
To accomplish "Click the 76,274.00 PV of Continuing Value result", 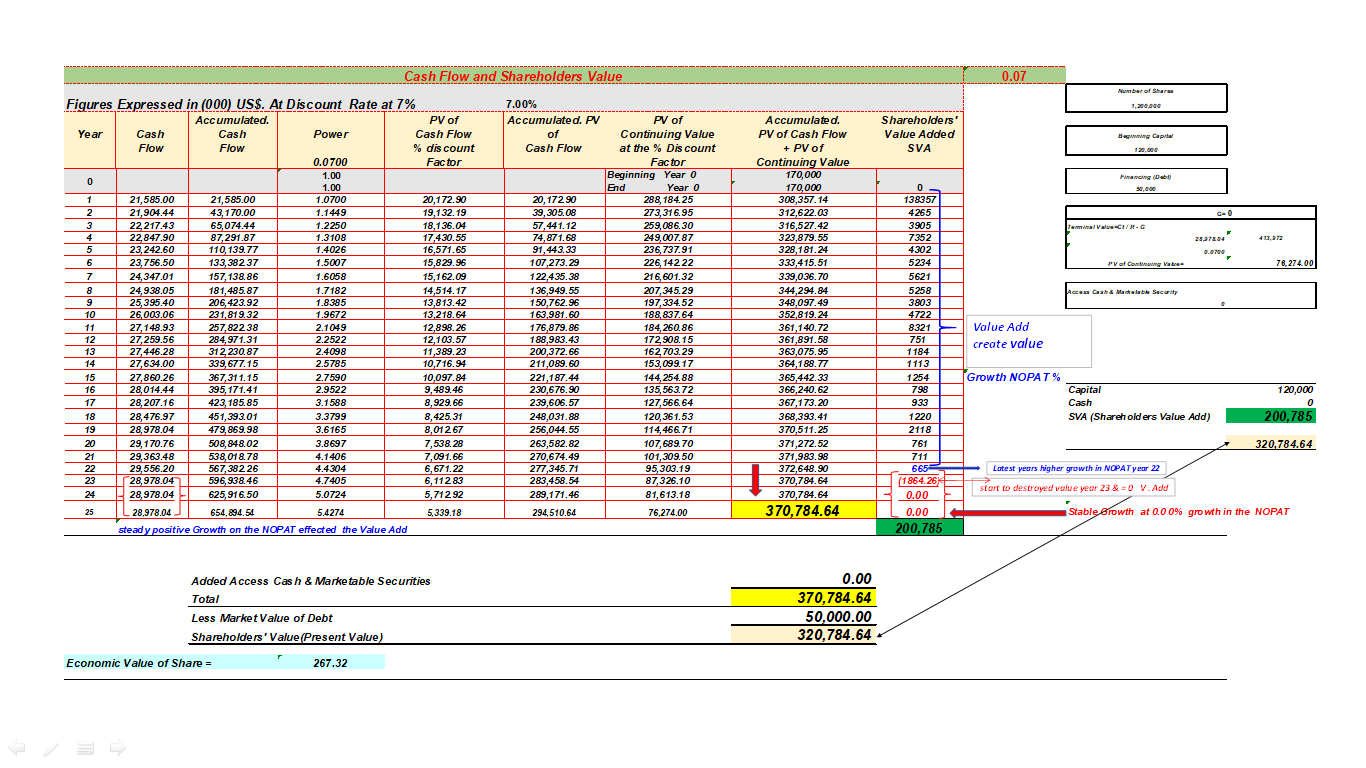I will [1295, 264].
